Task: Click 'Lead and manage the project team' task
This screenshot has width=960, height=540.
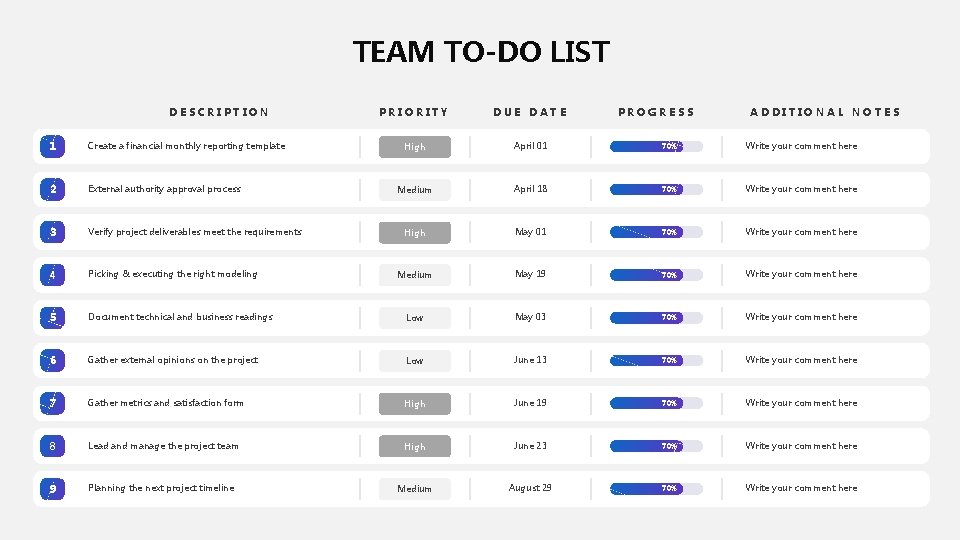Action: pyautogui.click(x=163, y=446)
